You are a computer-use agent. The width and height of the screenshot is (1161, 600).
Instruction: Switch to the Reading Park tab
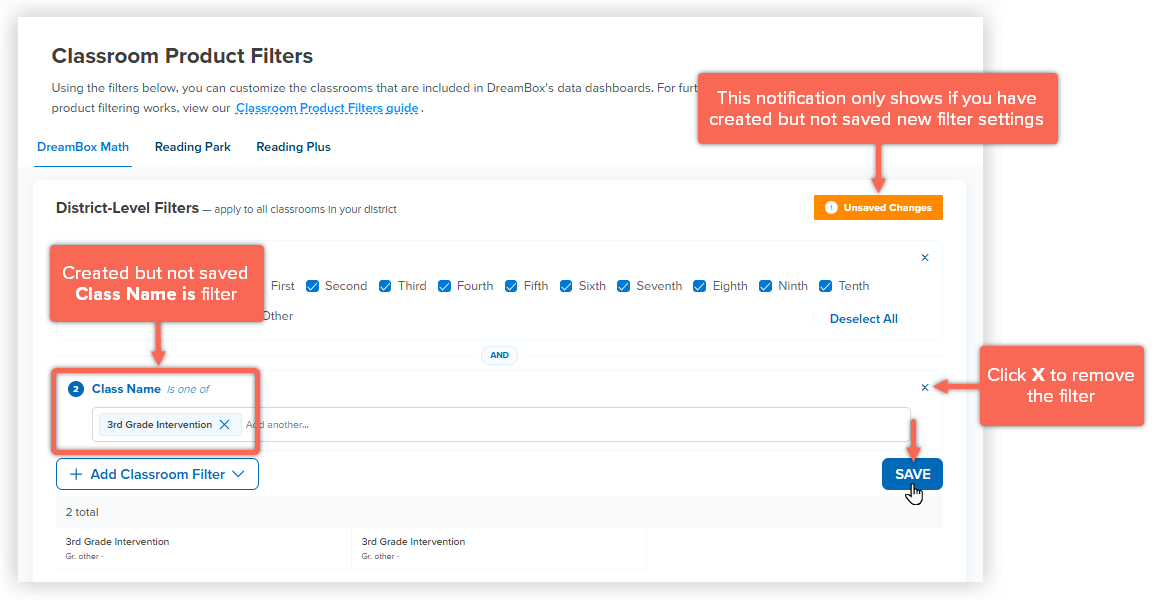pyautogui.click(x=193, y=147)
